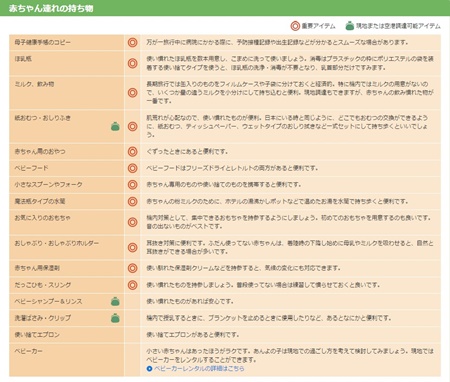Viewport: 450px width, 382px height.
Task: Click the green purse icon in the ベビーシャンプー&リンス row
Action: 115,301
